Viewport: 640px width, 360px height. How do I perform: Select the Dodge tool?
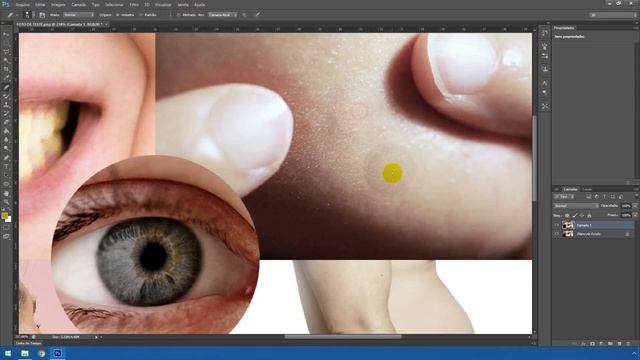coord(6,149)
